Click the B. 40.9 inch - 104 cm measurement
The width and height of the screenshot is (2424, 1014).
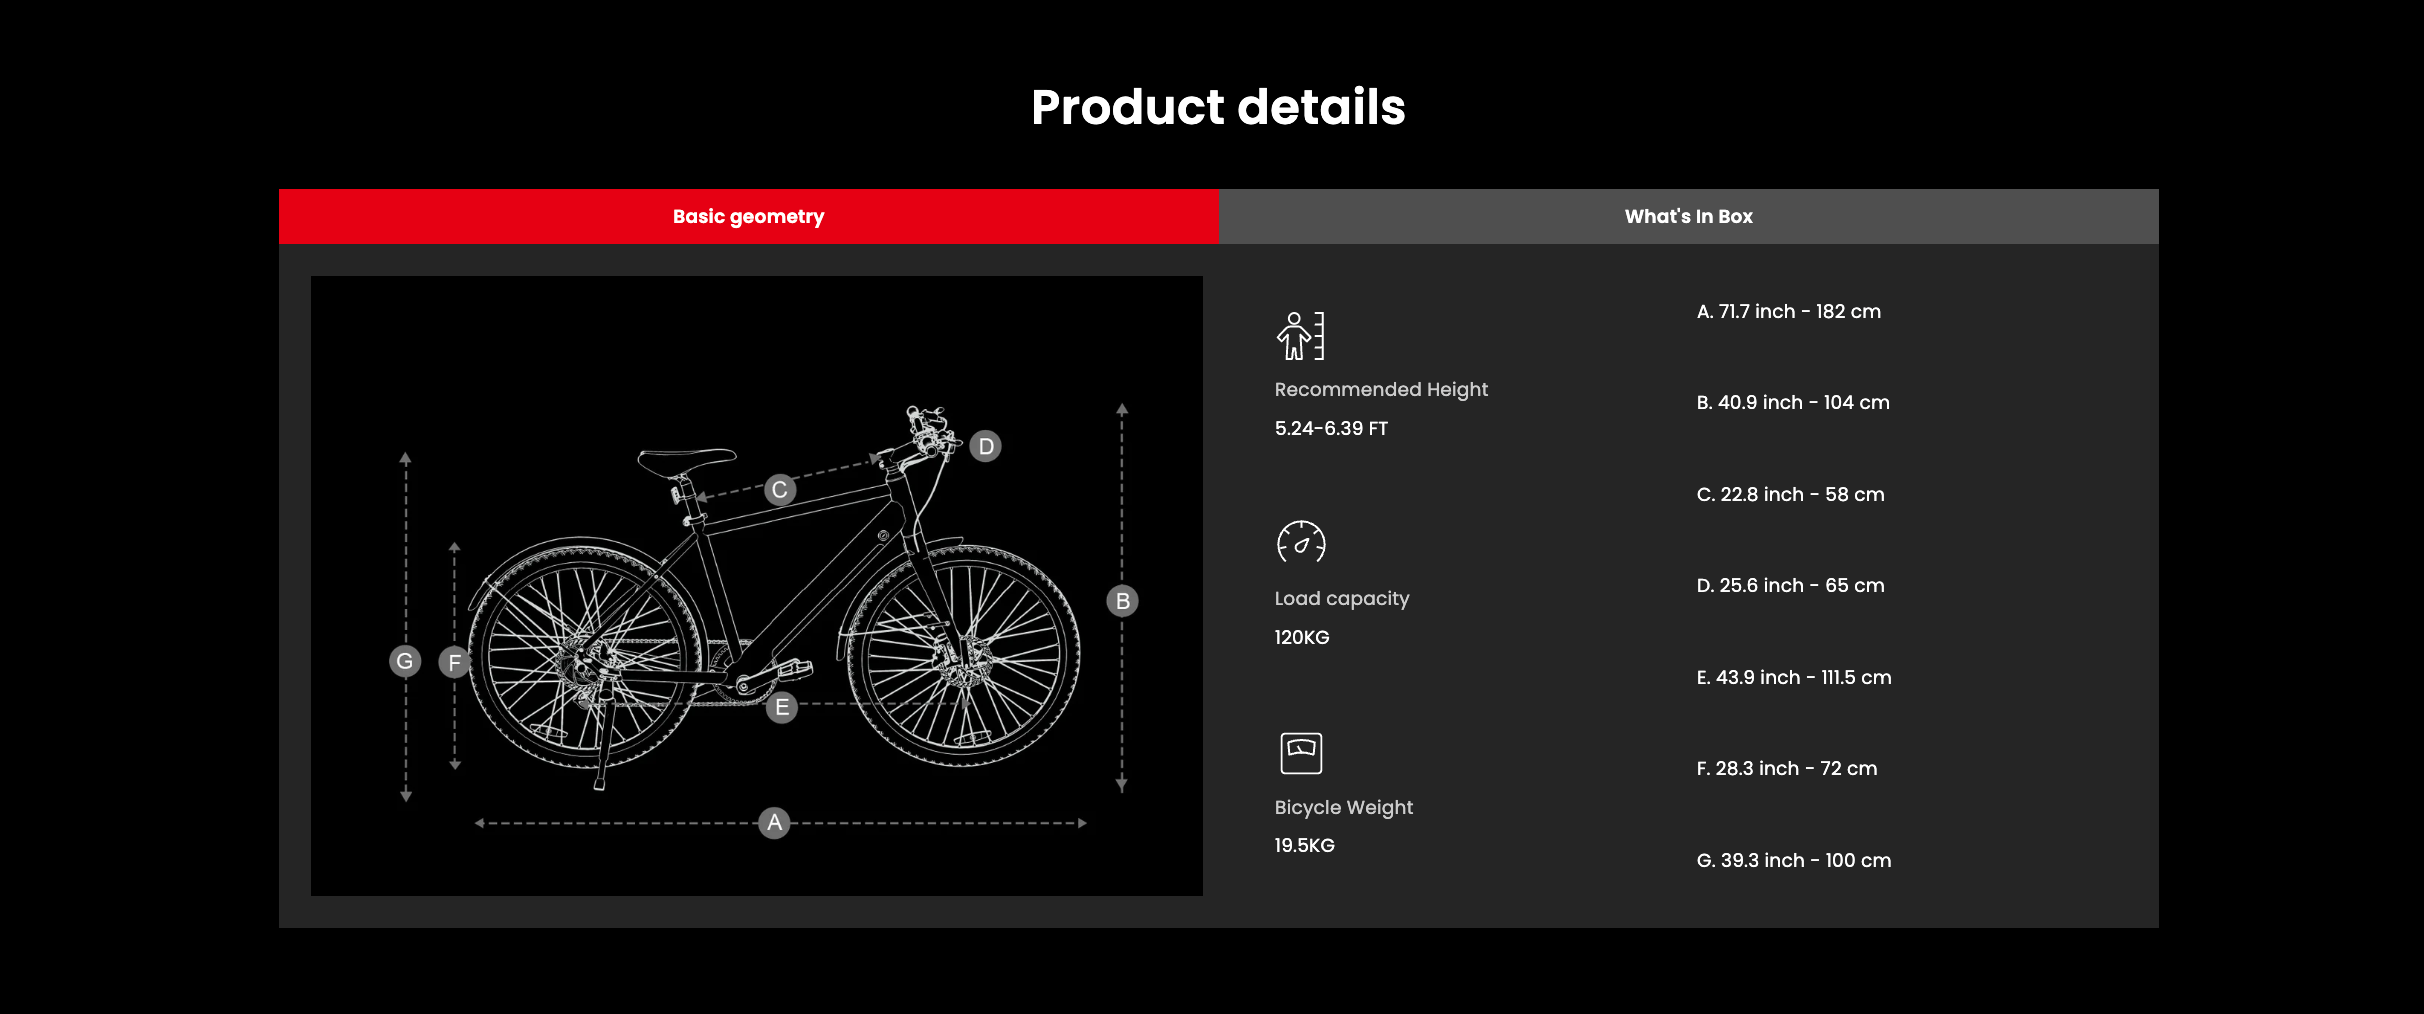(x=1792, y=403)
